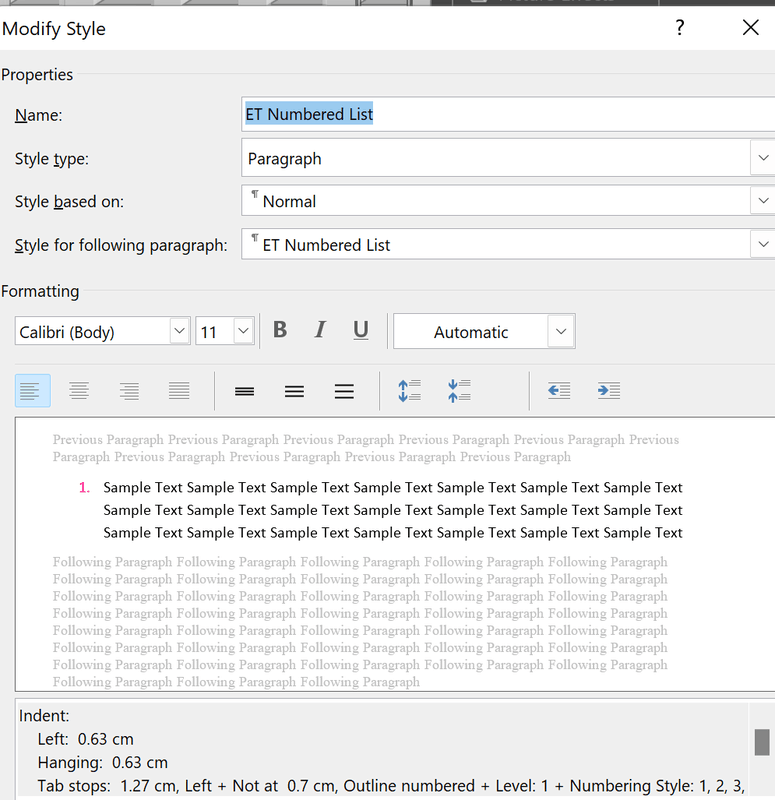Toggle Bold formatting button
775x800 pixels.
tap(280, 330)
